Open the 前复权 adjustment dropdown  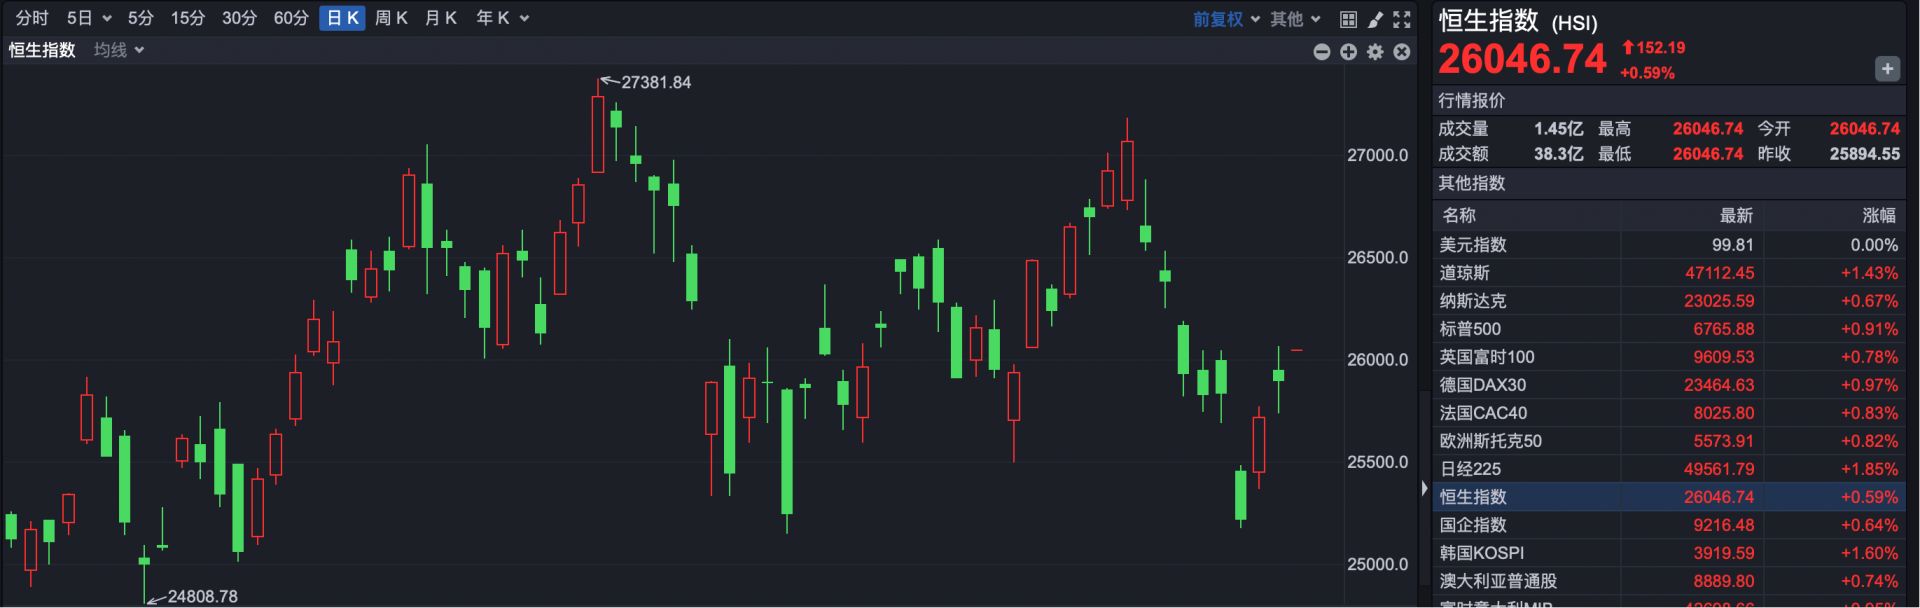(1225, 19)
